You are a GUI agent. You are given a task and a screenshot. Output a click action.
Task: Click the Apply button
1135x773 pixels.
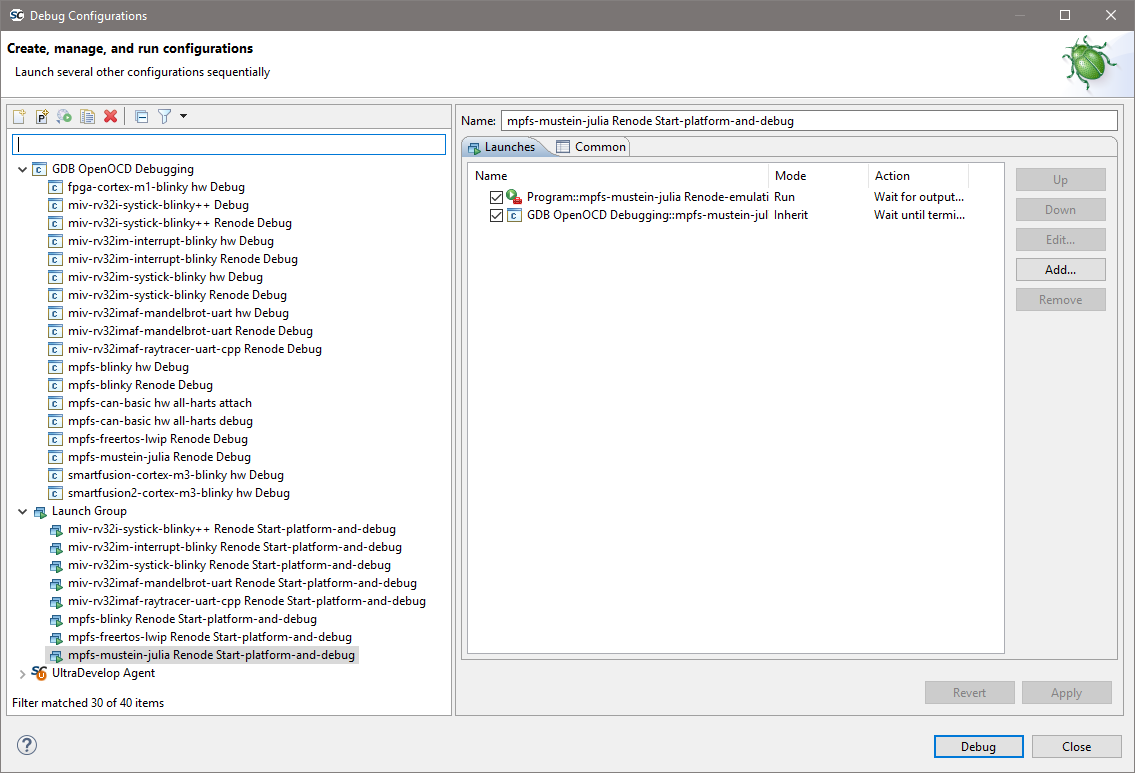point(1066,693)
